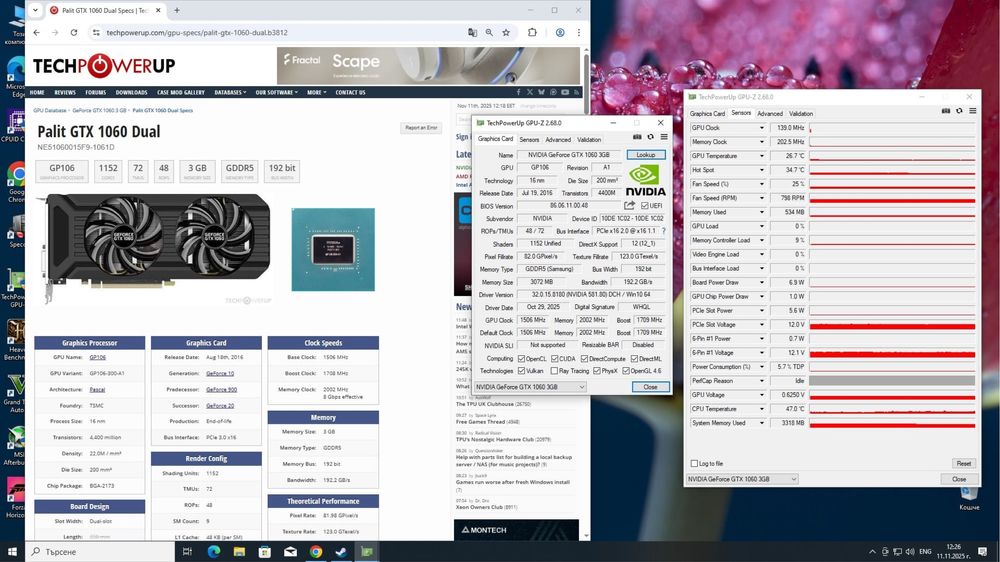Toggle the DirectML checkbox
The height and width of the screenshot is (562, 1000).
635,359
